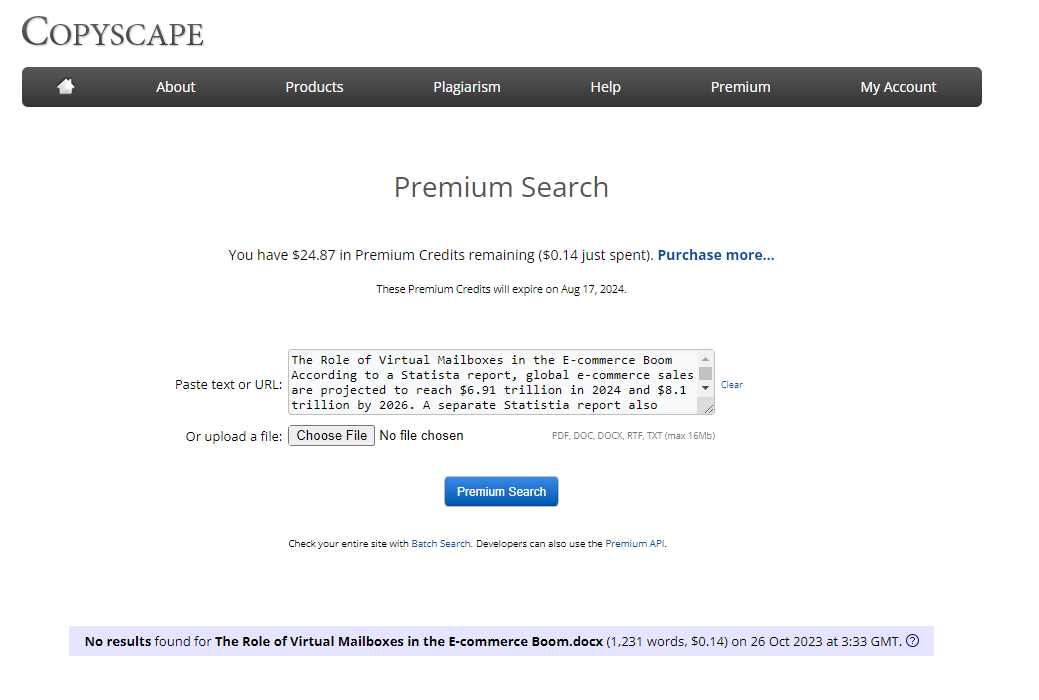Go to the home page icon
1039x700 pixels.
click(66, 87)
